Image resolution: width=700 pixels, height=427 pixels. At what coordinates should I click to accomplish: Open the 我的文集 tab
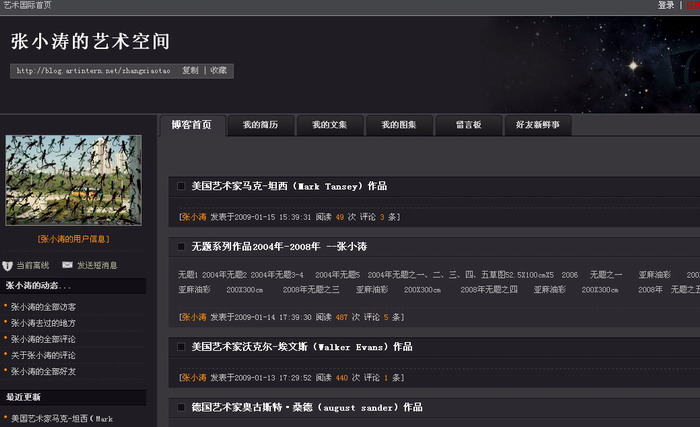pyautogui.click(x=329, y=125)
